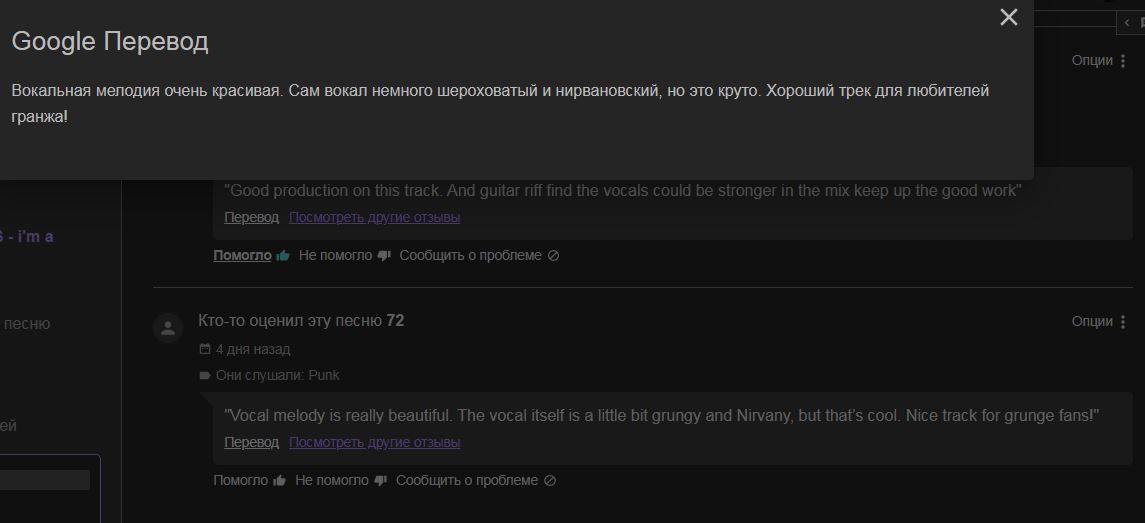This screenshot has height=523, width=1145.
Task: Close the Google Перевод popup
Action: point(1009,17)
